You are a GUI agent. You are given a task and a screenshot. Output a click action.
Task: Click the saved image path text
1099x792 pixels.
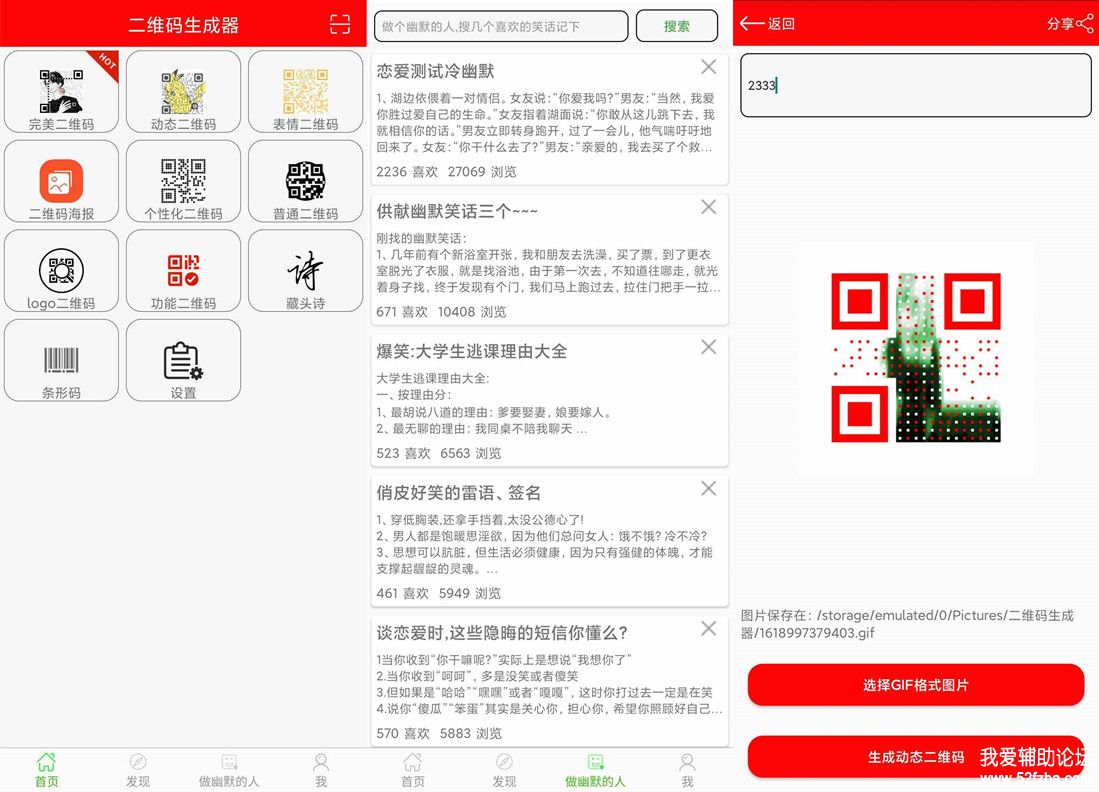point(907,624)
